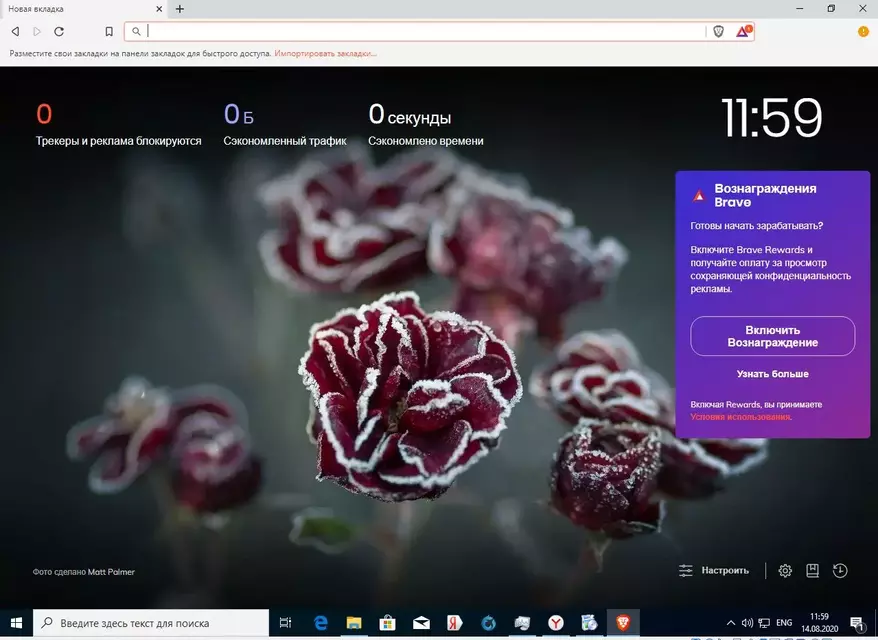
Task: Open bookmarks icon at bottom right
Action: (x=812, y=571)
